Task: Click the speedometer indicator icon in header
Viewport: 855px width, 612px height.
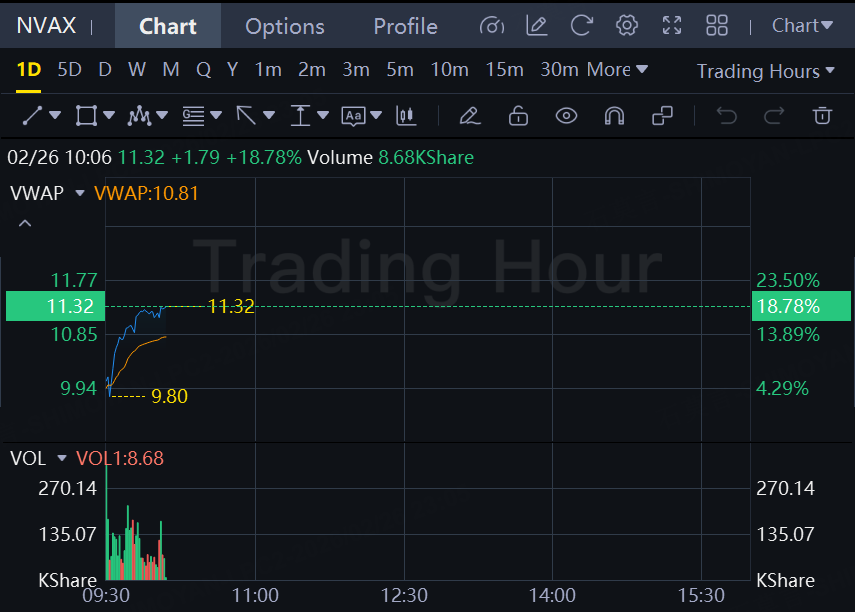Action: pos(491,26)
